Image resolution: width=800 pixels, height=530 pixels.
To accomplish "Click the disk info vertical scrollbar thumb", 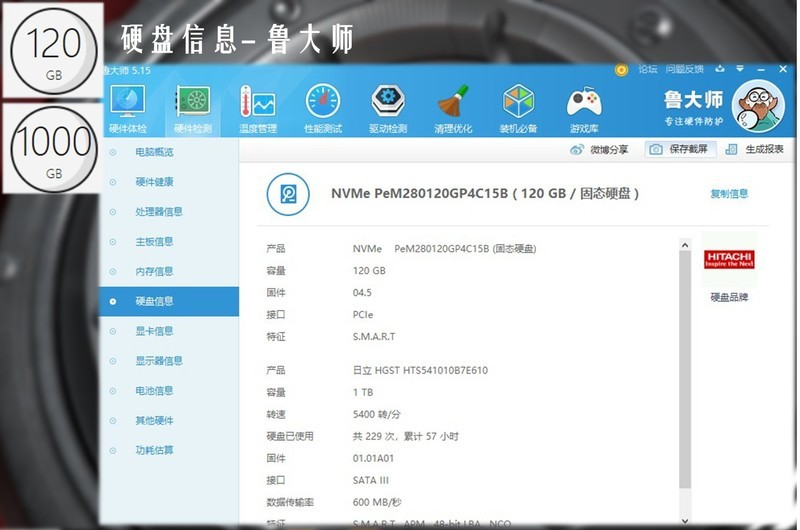I will (685, 370).
